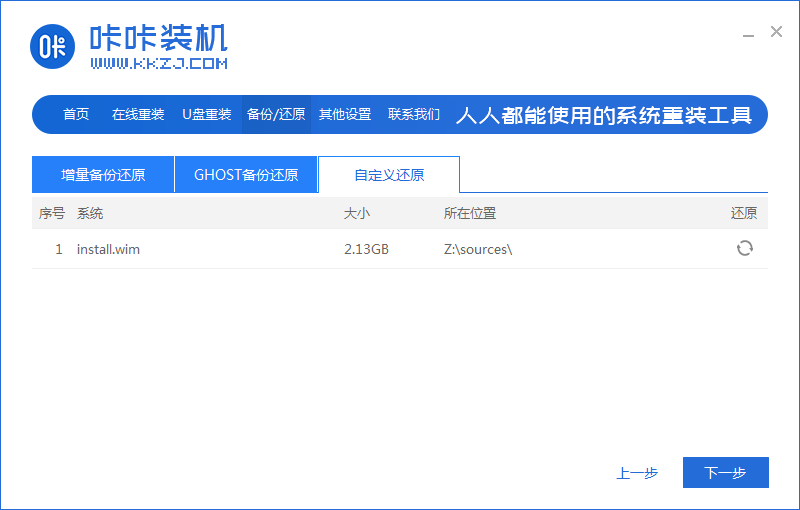Minimize the 咔咔装机 window
The image size is (800, 510).
point(749,33)
